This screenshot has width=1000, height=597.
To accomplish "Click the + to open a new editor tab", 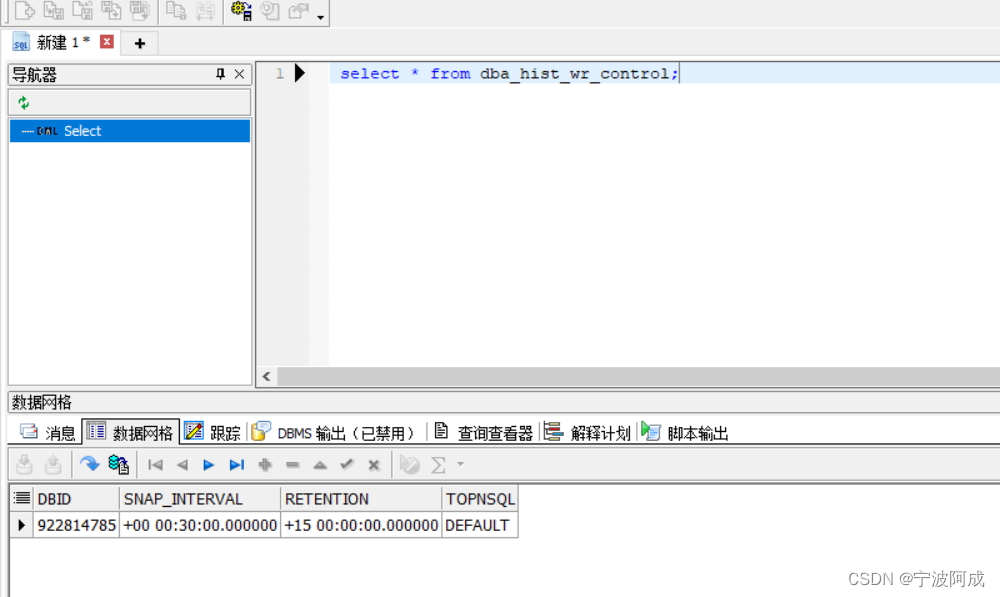I will pos(139,42).
